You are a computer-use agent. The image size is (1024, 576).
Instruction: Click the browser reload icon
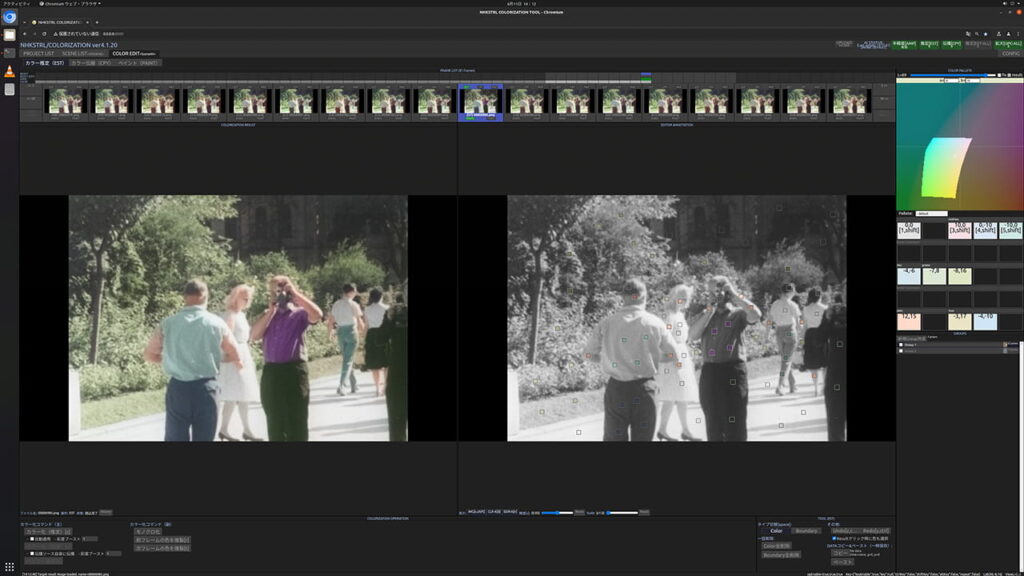click(x=45, y=34)
